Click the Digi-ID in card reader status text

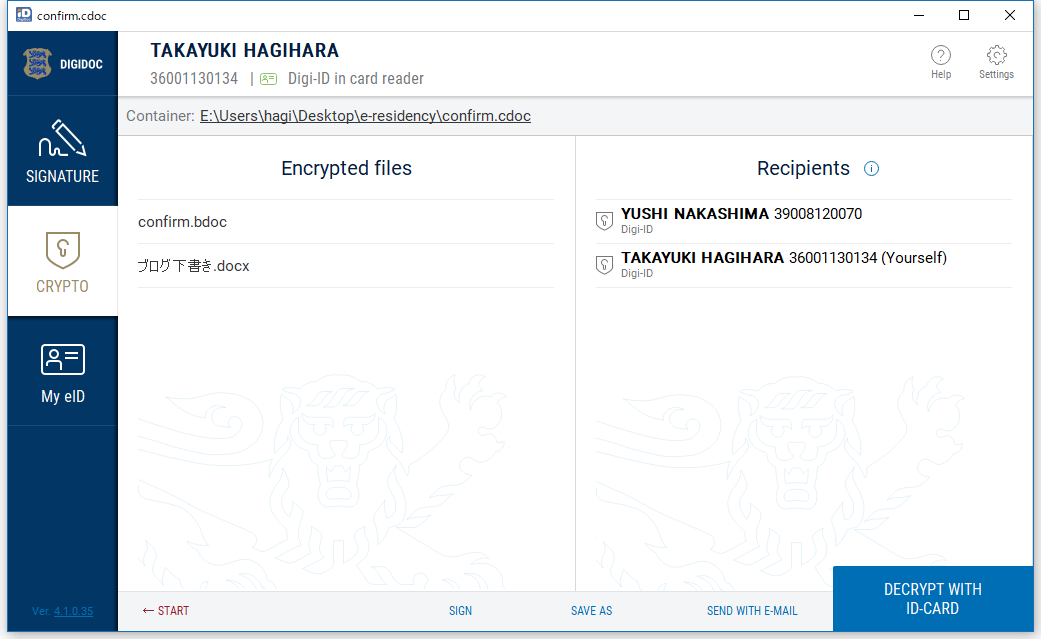click(x=356, y=79)
